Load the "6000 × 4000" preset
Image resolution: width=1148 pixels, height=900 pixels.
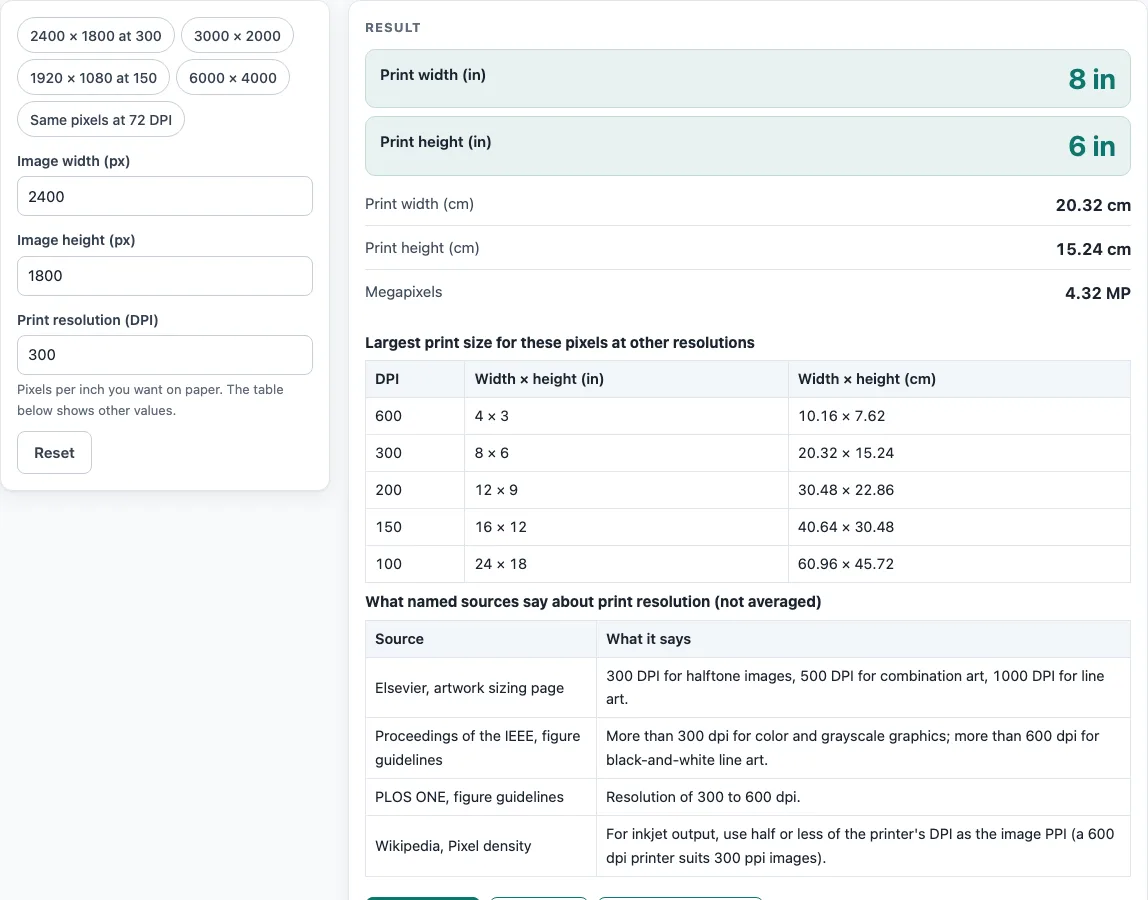point(233,78)
